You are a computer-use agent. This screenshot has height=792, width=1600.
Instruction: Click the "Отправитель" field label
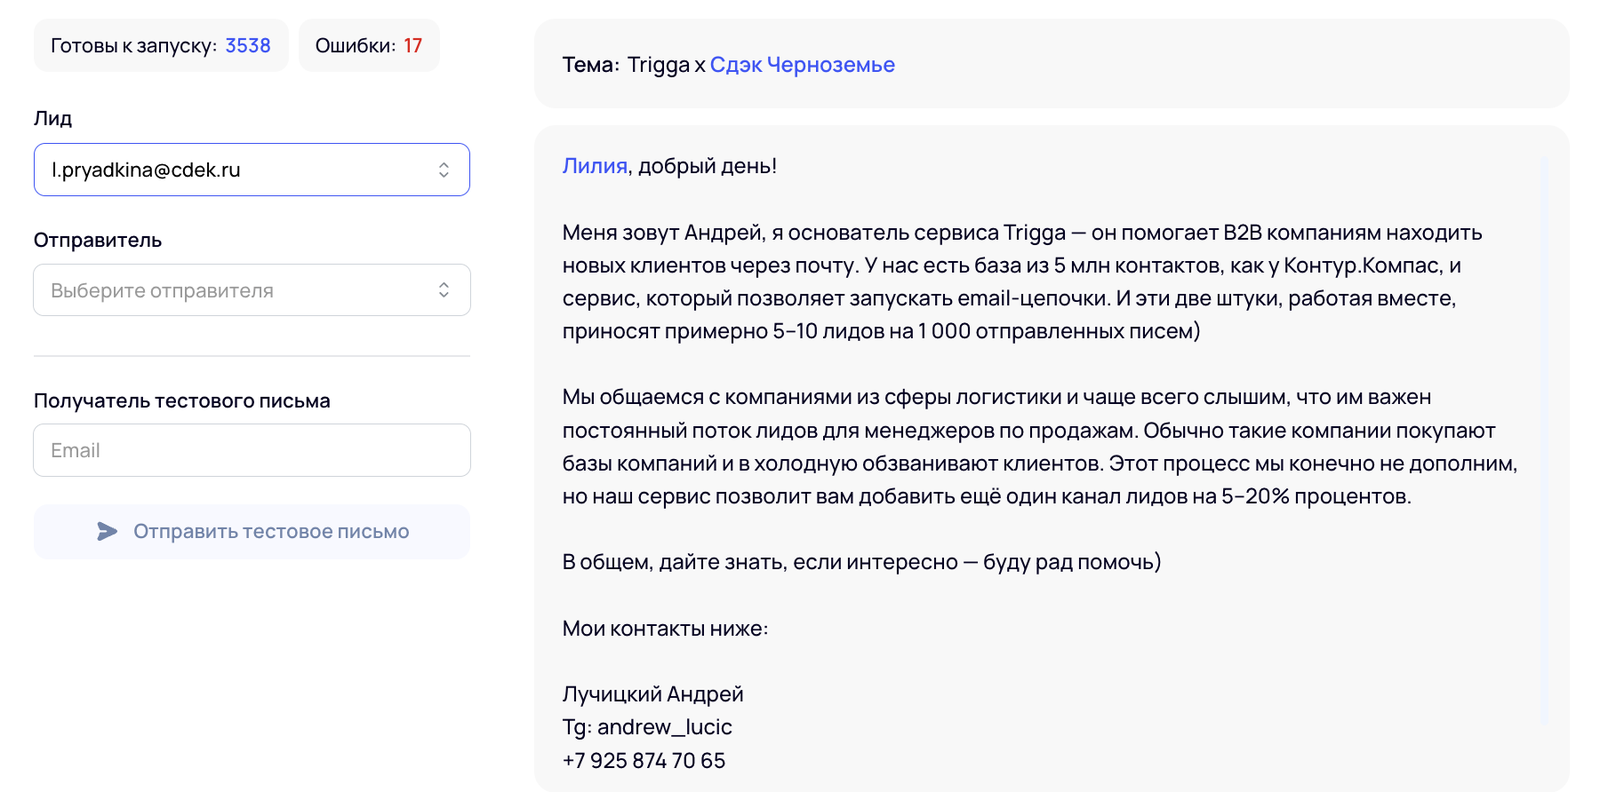pos(98,240)
